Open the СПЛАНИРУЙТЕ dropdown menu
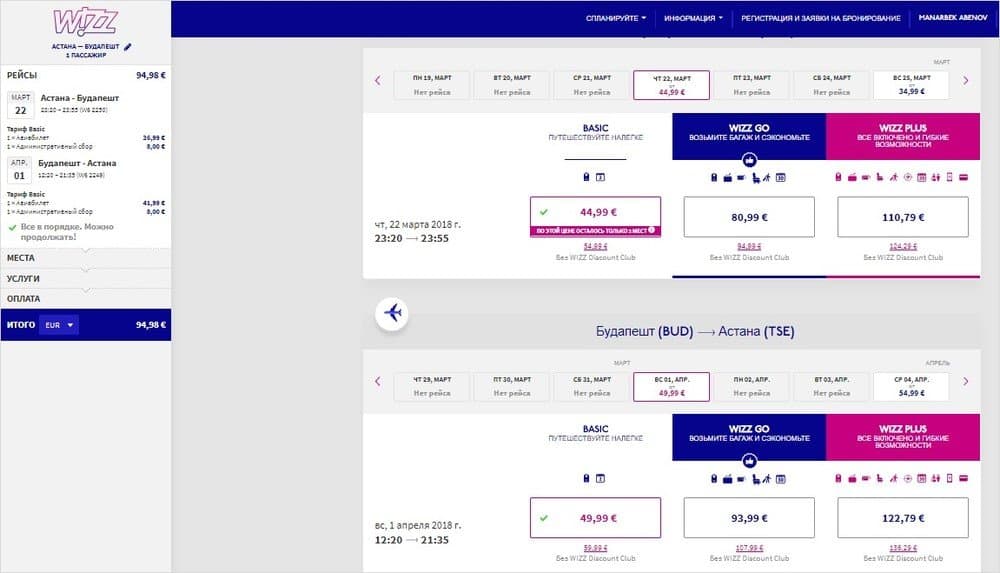 pos(615,18)
